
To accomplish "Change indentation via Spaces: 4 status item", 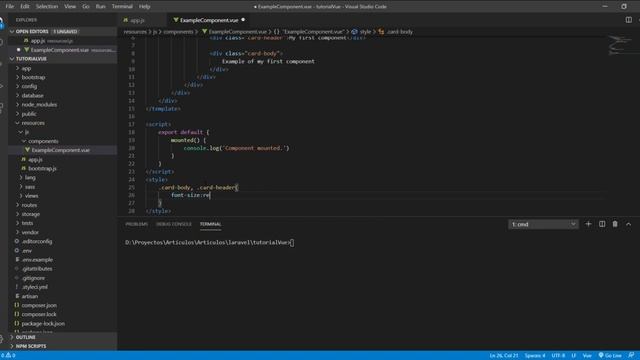I will click(535, 356).
